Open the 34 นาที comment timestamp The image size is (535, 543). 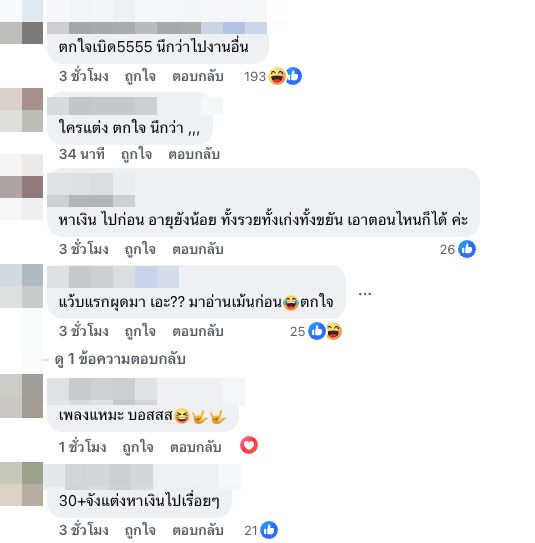82,154
